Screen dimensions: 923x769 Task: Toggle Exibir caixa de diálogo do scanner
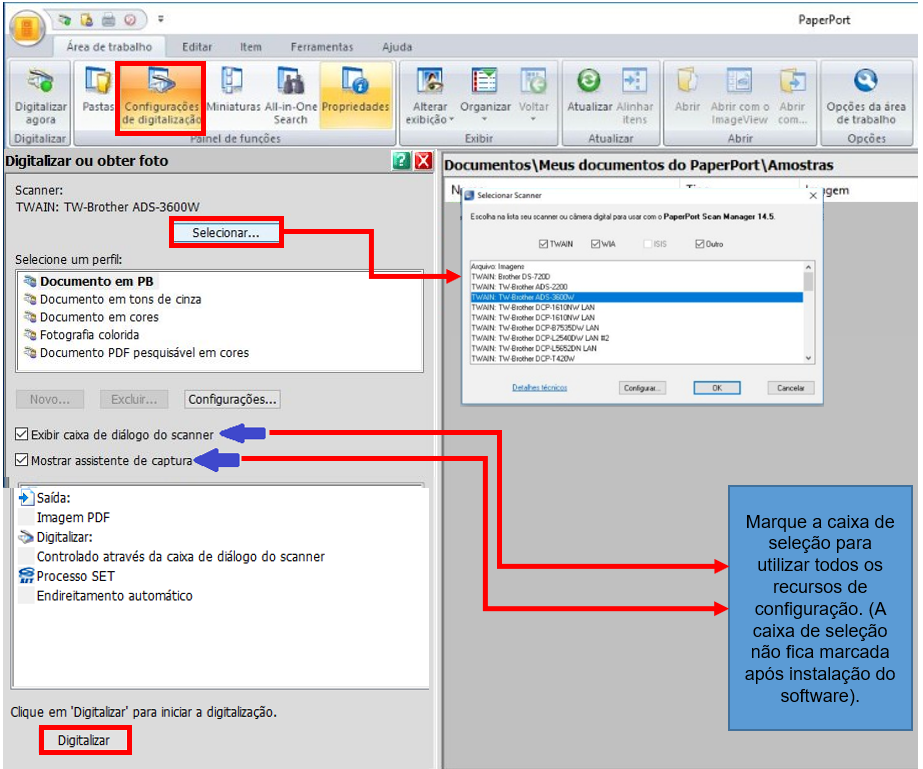[22, 435]
